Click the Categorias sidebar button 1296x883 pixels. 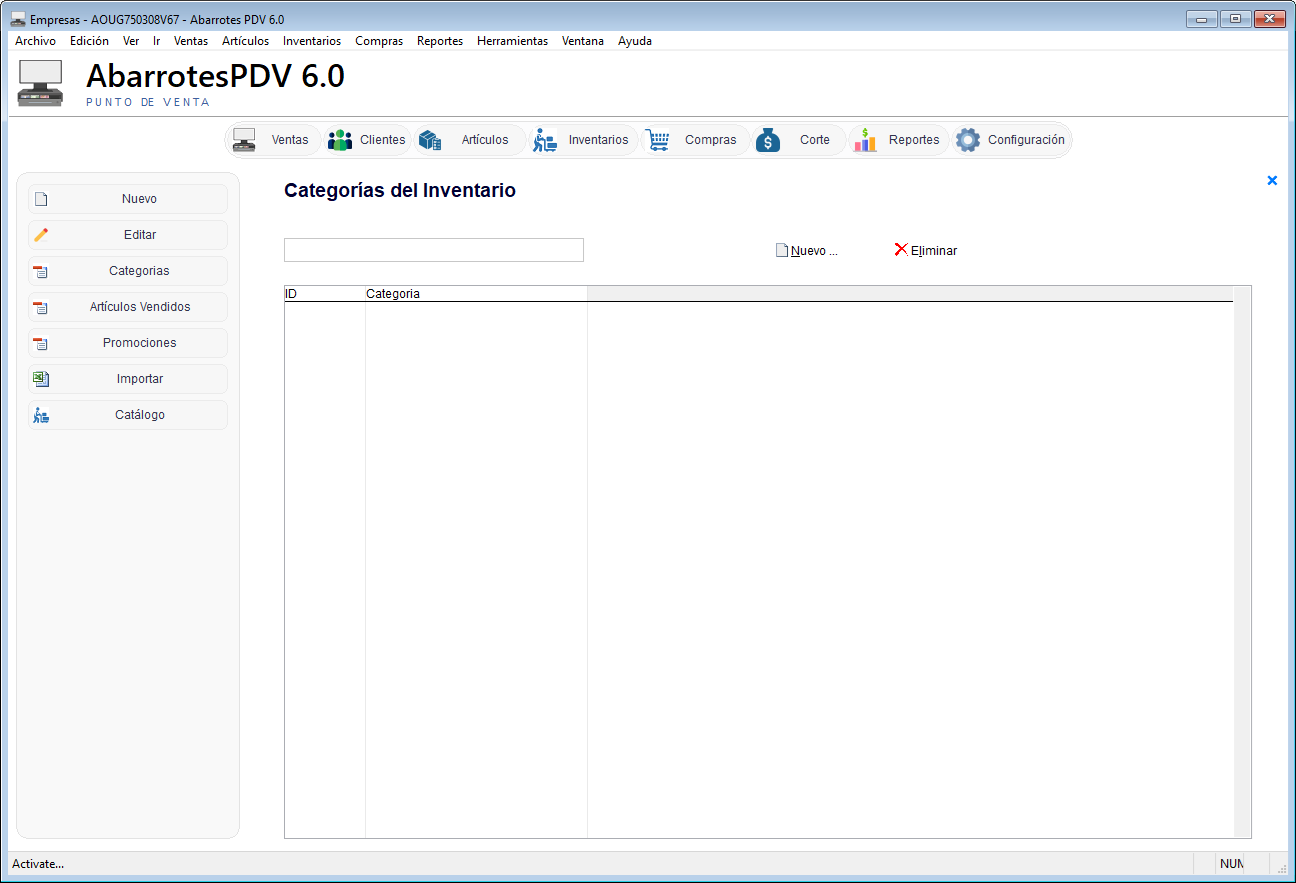[128, 271]
